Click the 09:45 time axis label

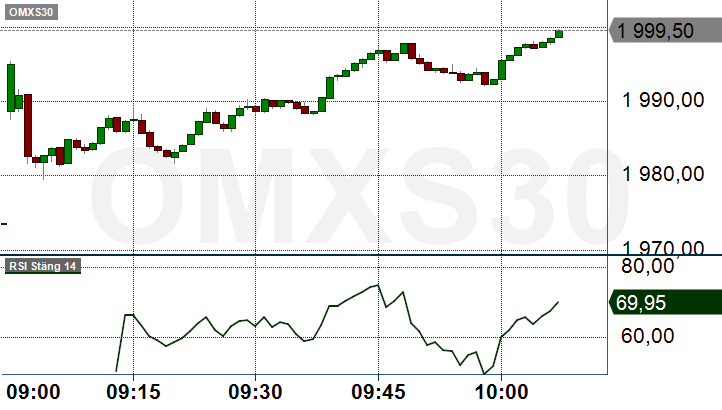click(378, 392)
